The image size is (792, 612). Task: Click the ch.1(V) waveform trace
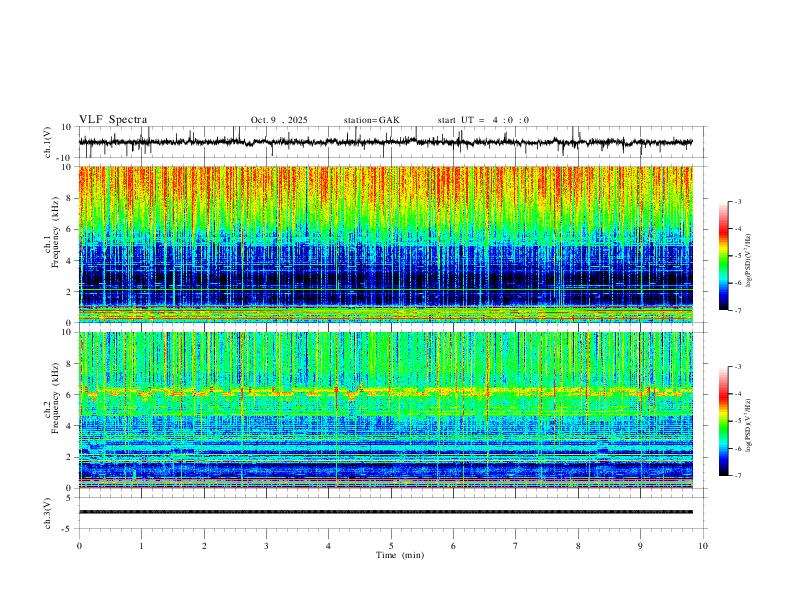click(386, 142)
